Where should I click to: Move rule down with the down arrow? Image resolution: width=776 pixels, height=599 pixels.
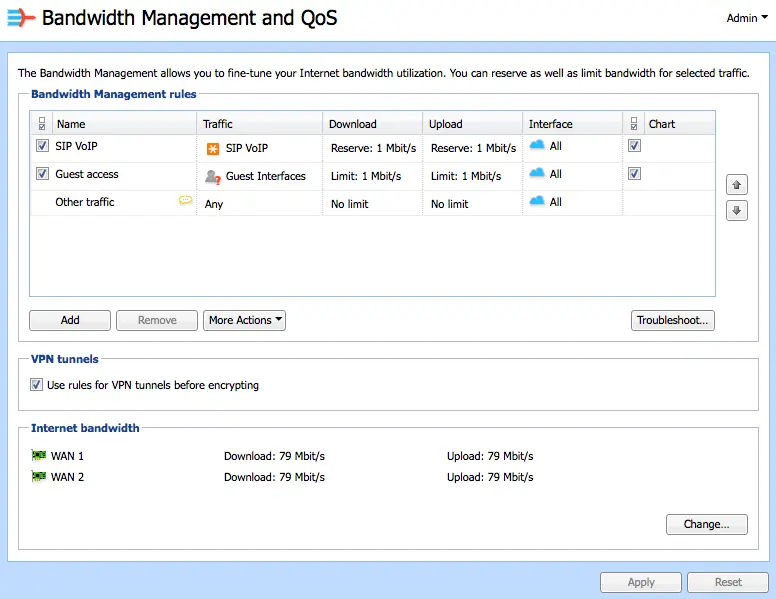[736, 211]
